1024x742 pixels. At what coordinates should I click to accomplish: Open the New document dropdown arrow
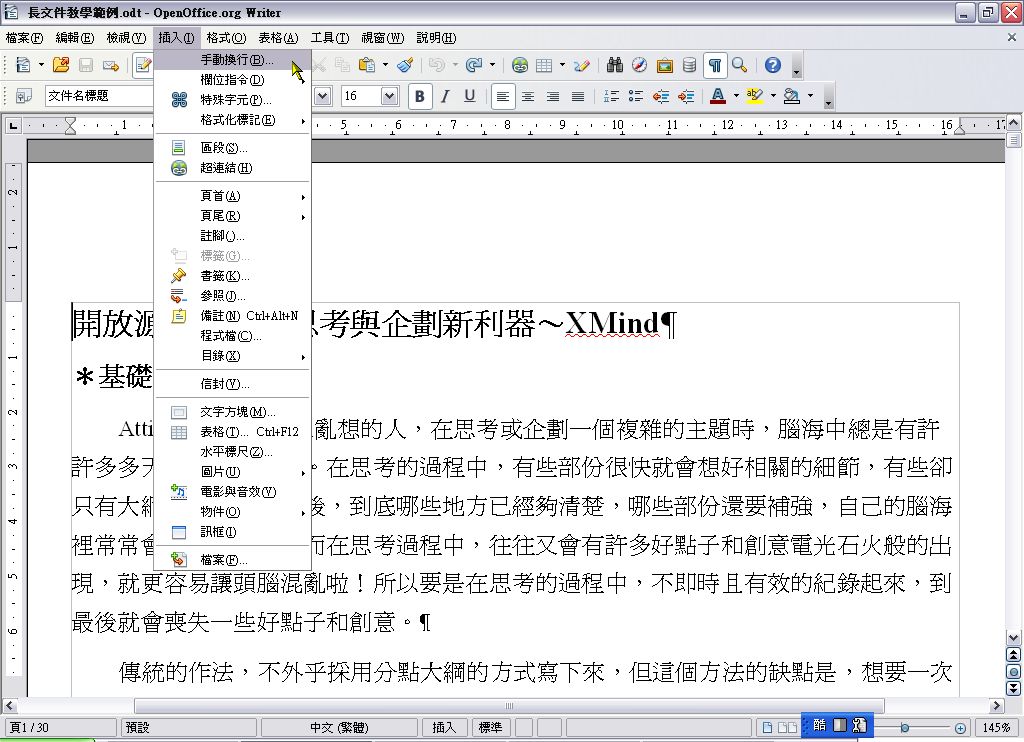pos(41,65)
